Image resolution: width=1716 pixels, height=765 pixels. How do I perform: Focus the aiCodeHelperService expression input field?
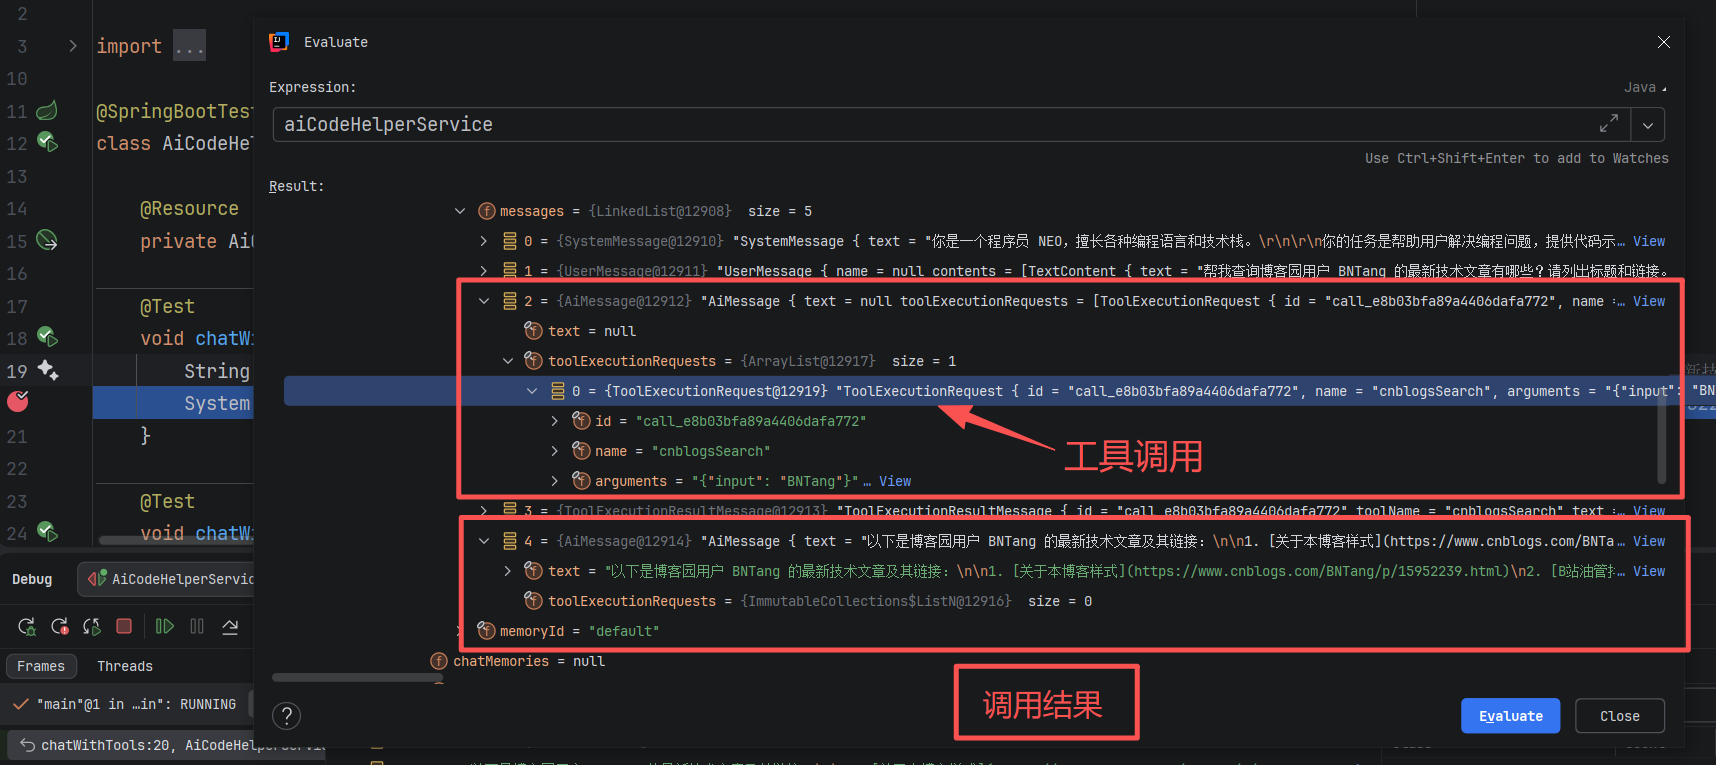point(935,125)
